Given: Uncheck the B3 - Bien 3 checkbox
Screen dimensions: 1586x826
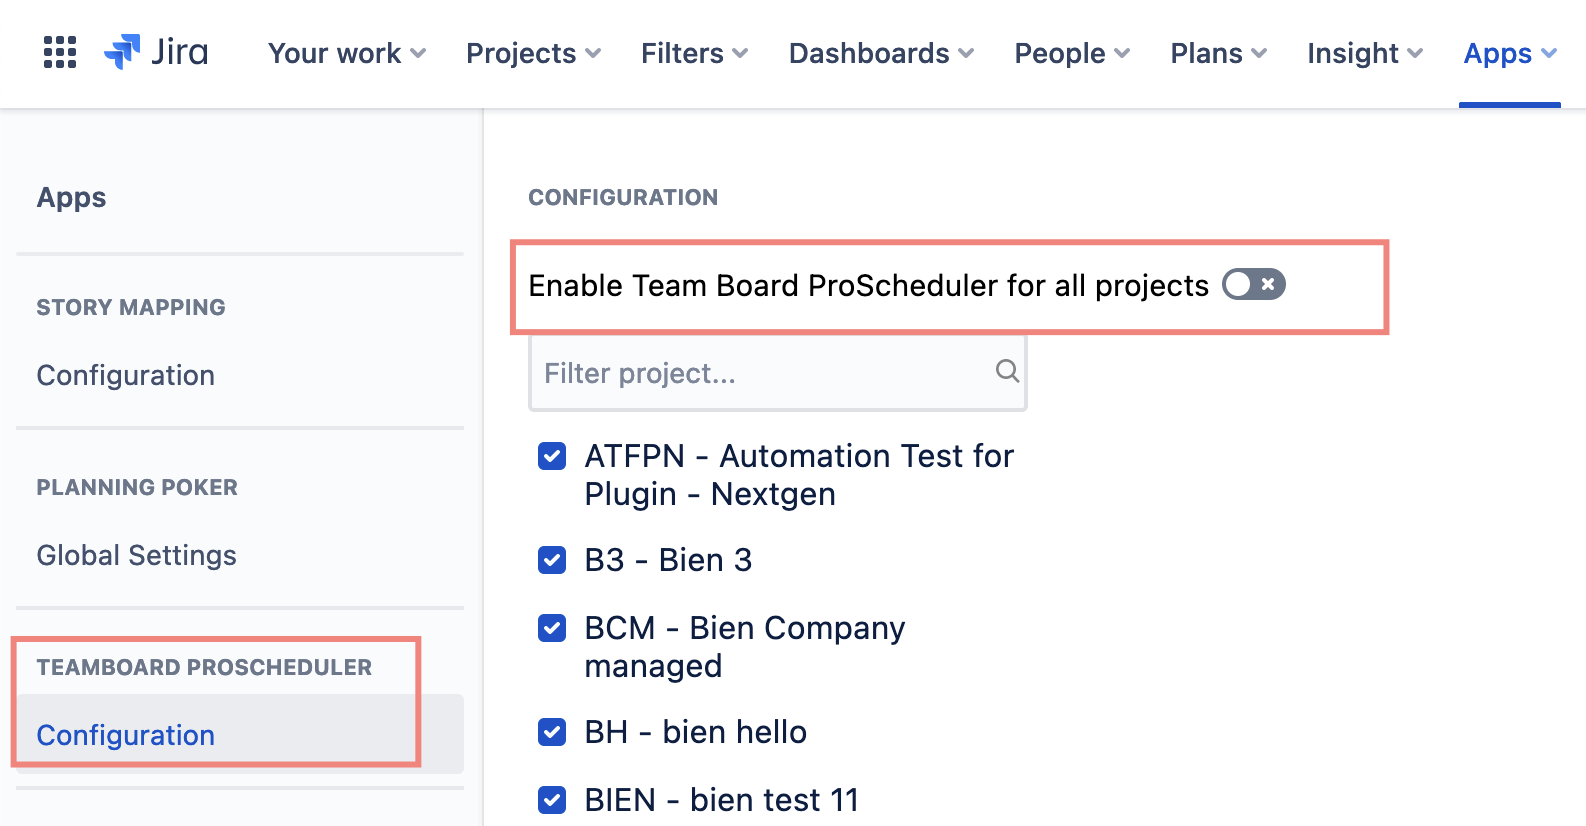Looking at the screenshot, I should point(552,560).
